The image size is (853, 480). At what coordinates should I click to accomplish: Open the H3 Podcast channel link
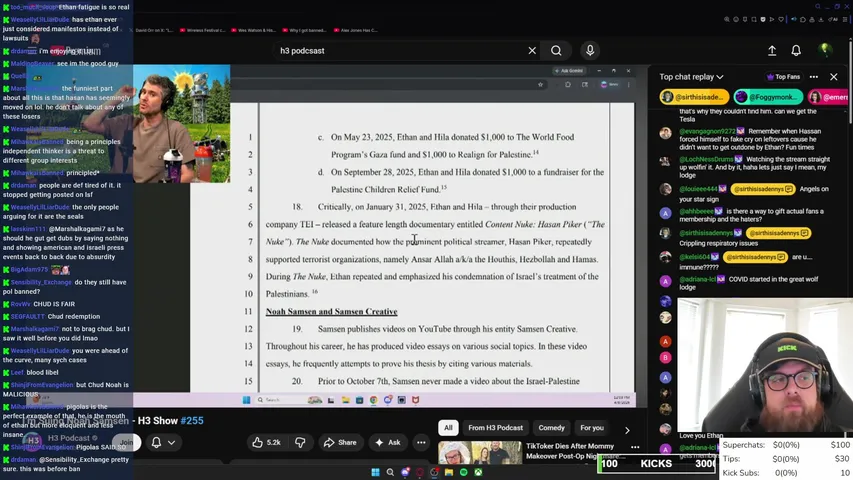tap(69, 438)
